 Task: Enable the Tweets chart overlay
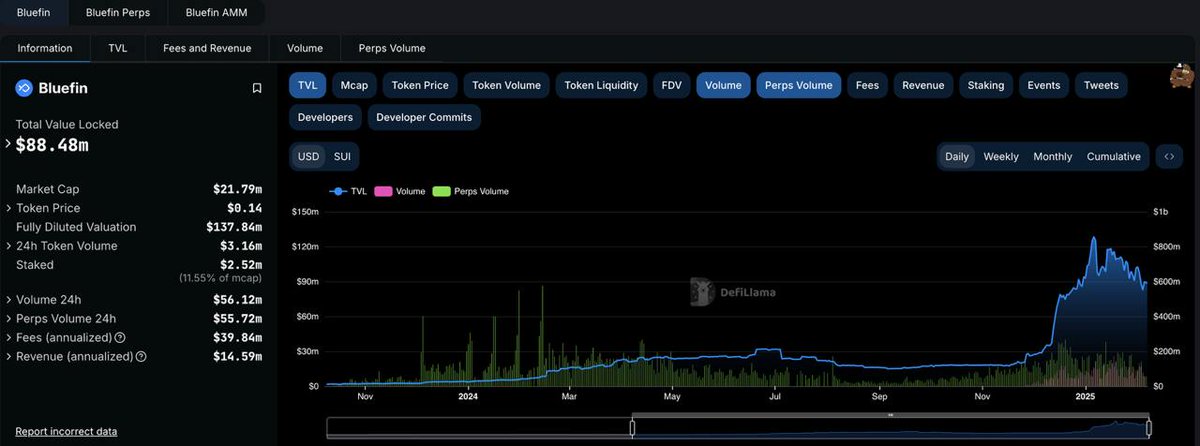coord(1101,86)
